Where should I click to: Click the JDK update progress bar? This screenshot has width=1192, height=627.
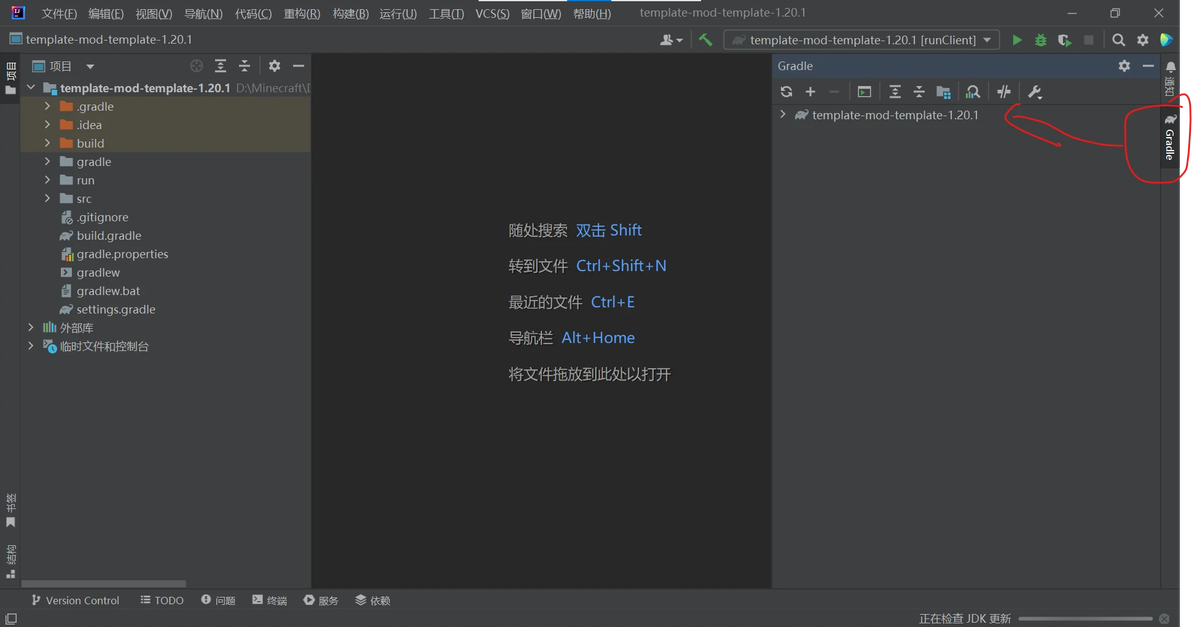(x=1086, y=619)
